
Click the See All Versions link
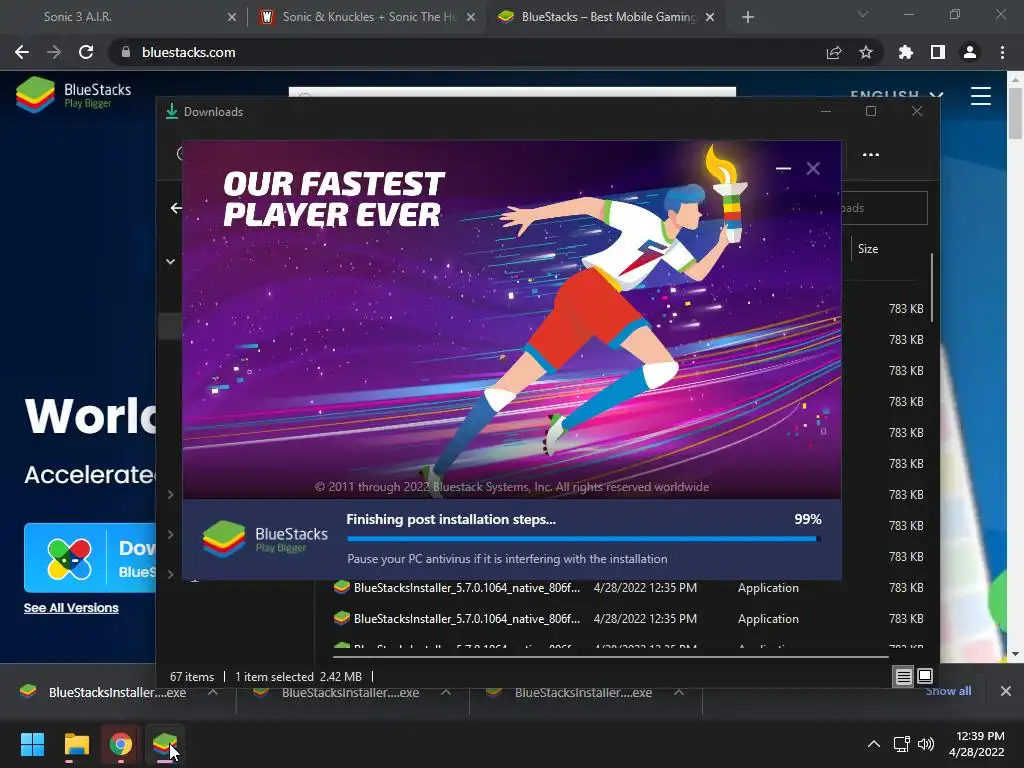[x=71, y=607]
